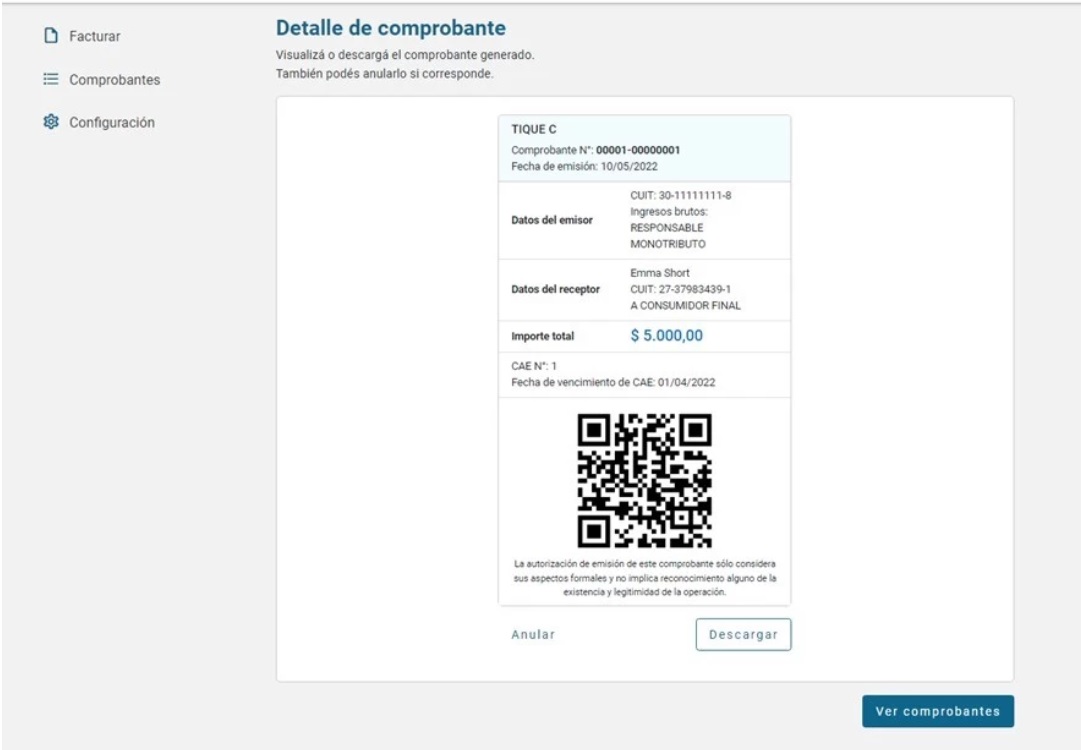Click the Ver comprobantes button
Screen dimensions: 1081x750
[938, 711]
